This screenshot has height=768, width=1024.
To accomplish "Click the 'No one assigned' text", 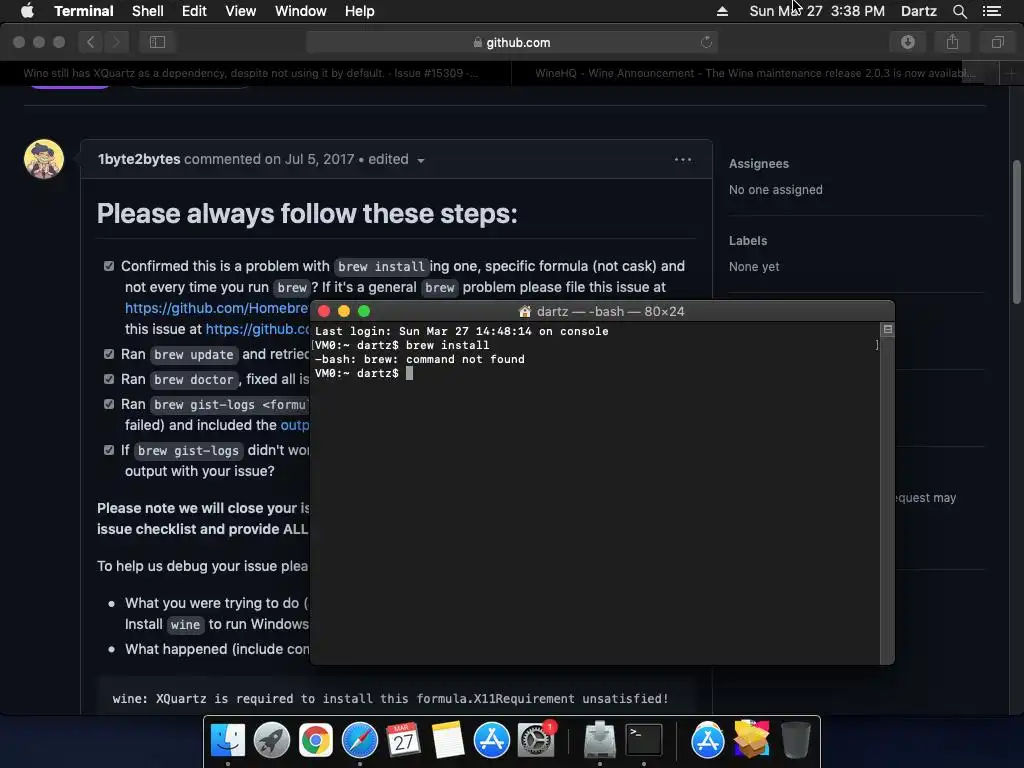I will coord(775,190).
